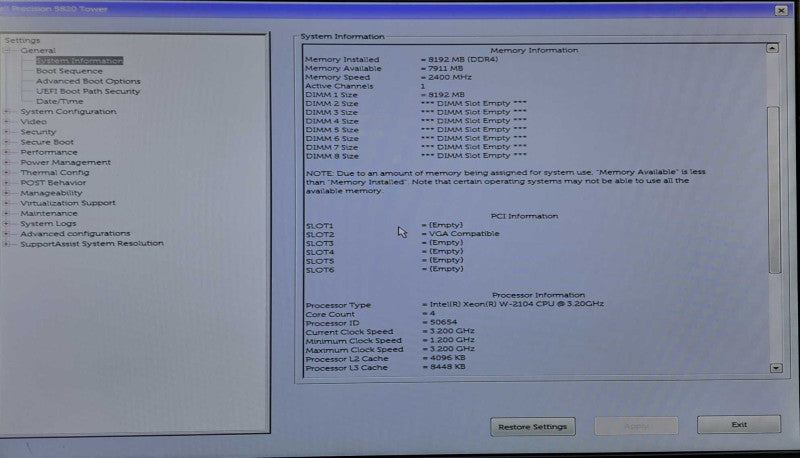Viewport: 800px width, 458px height.
Task: Click the DIMM 8 Size row
Action: [416, 156]
